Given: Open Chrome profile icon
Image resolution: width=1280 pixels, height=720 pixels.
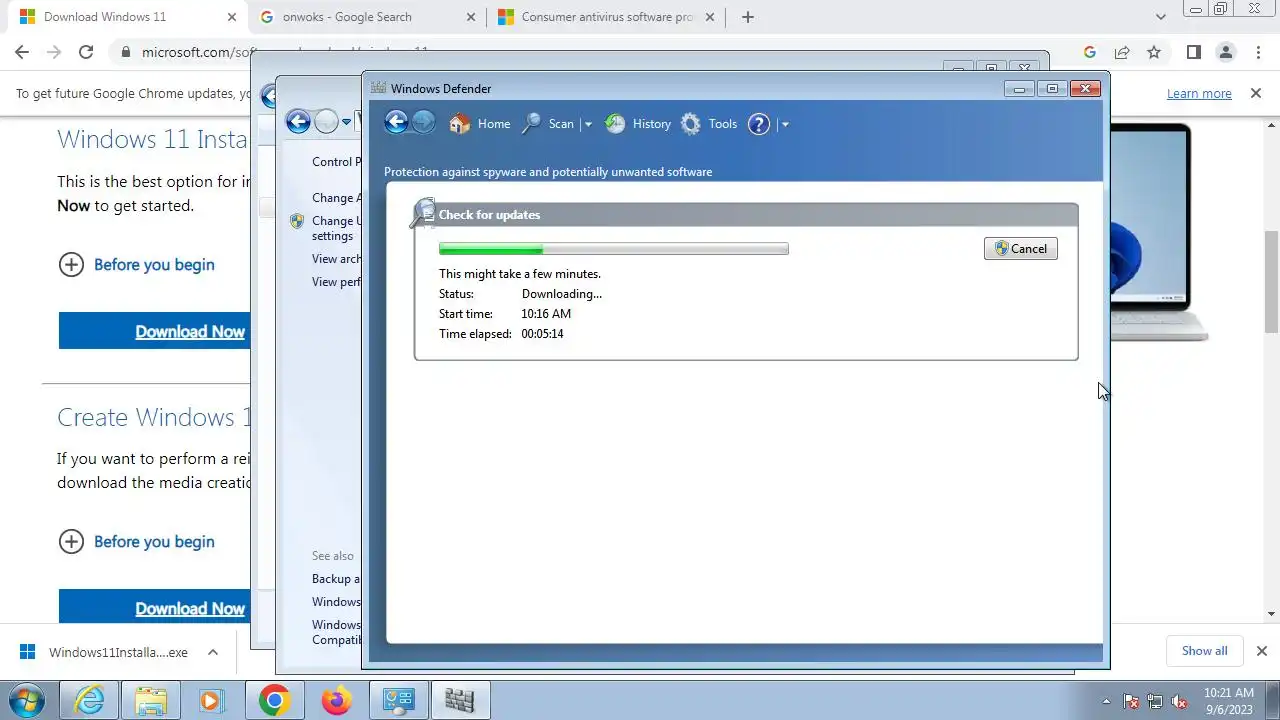Looking at the screenshot, I should coord(1225,52).
